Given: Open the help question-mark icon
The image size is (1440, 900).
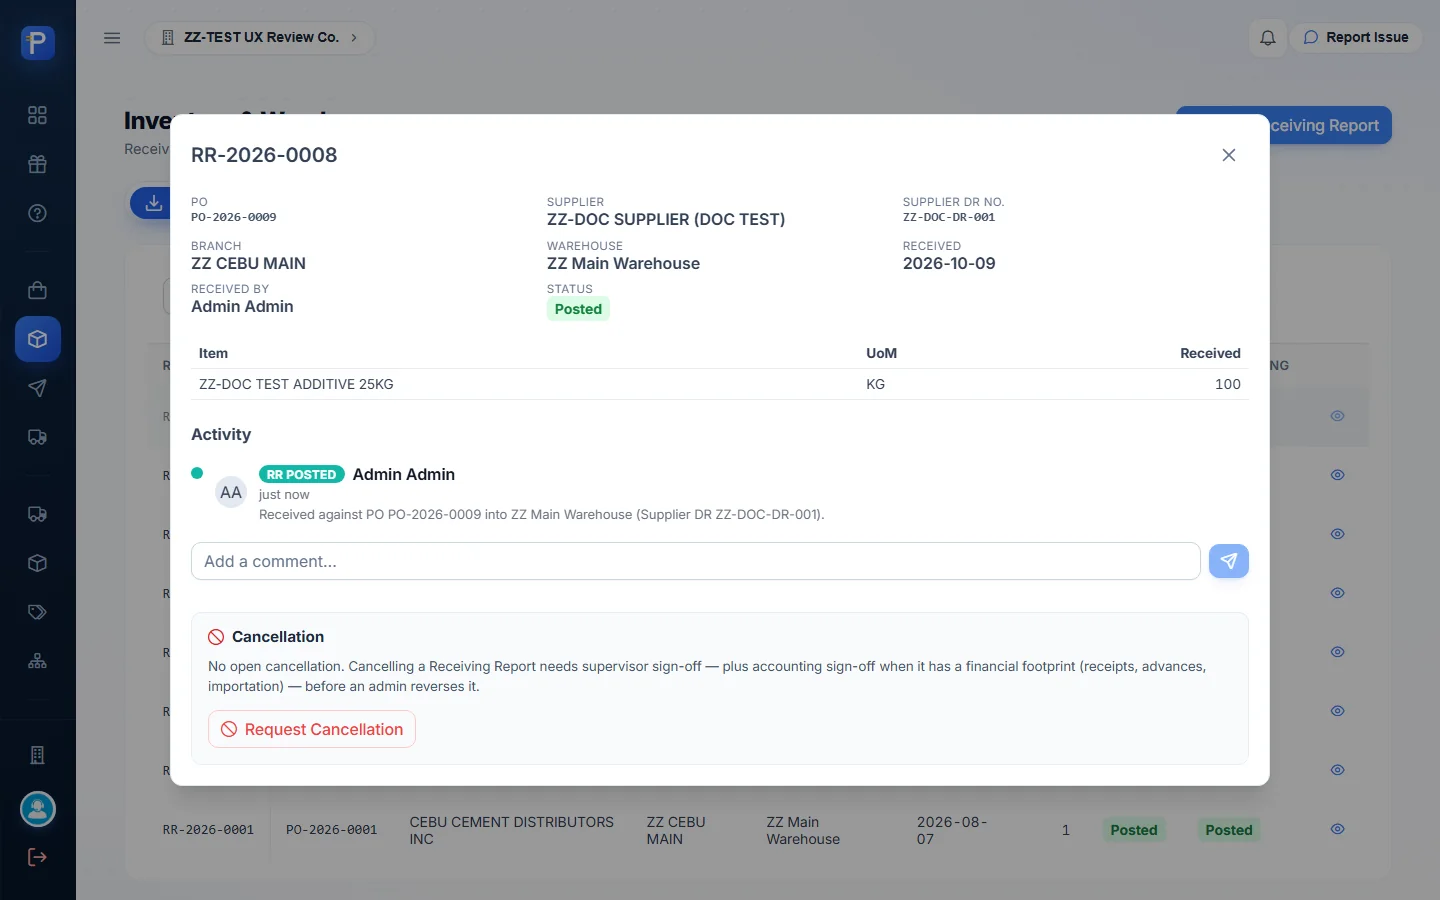Looking at the screenshot, I should click(x=38, y=213).
